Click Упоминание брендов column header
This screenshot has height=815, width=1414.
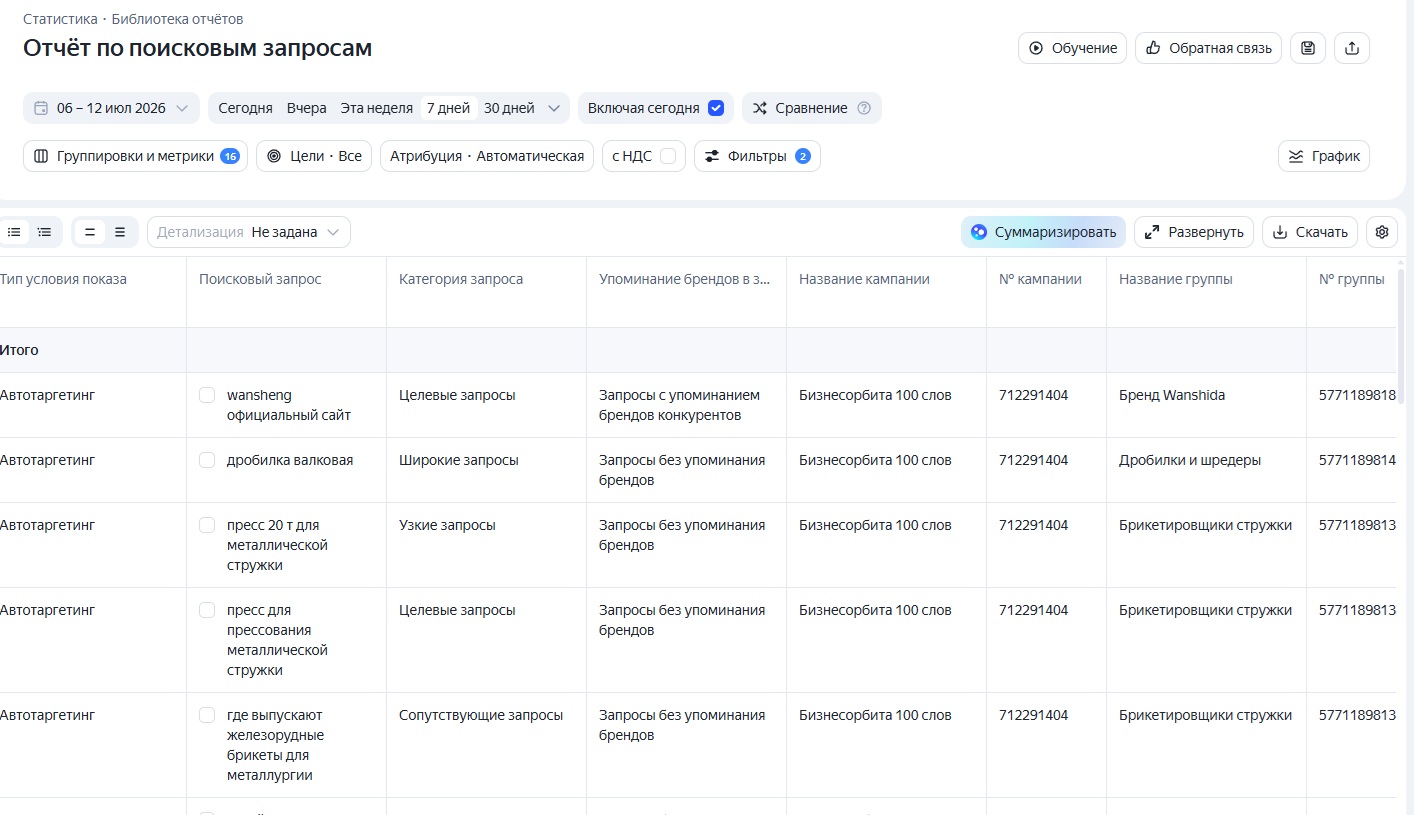[685, 279]
